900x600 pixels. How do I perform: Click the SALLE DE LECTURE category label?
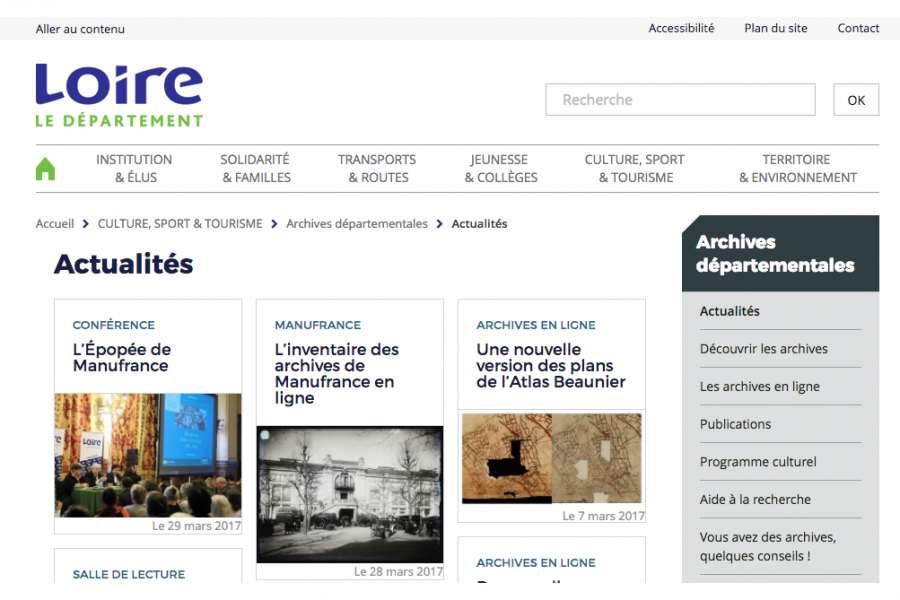tap(129, 574)
